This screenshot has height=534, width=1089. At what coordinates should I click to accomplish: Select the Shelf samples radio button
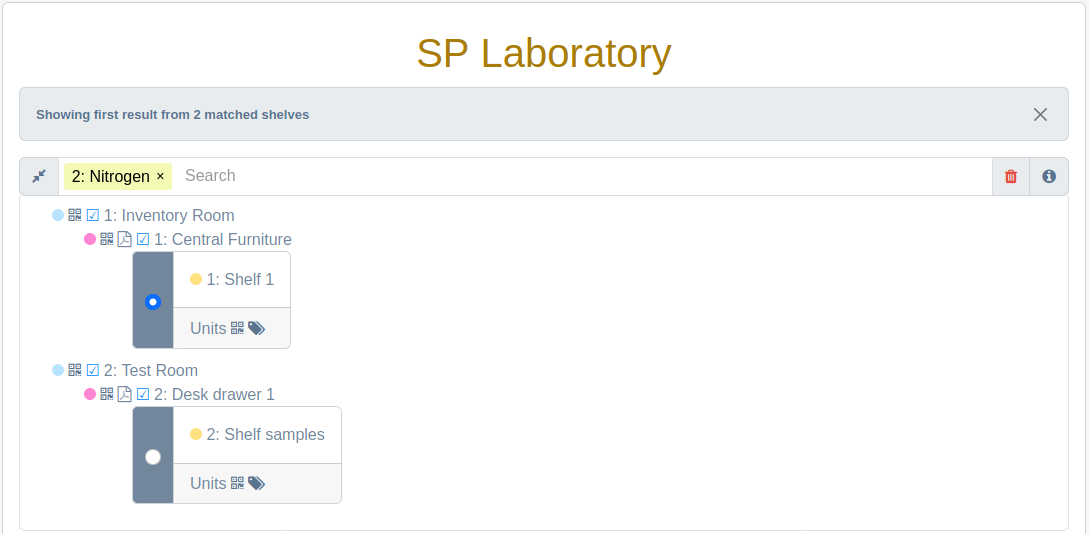153,457
